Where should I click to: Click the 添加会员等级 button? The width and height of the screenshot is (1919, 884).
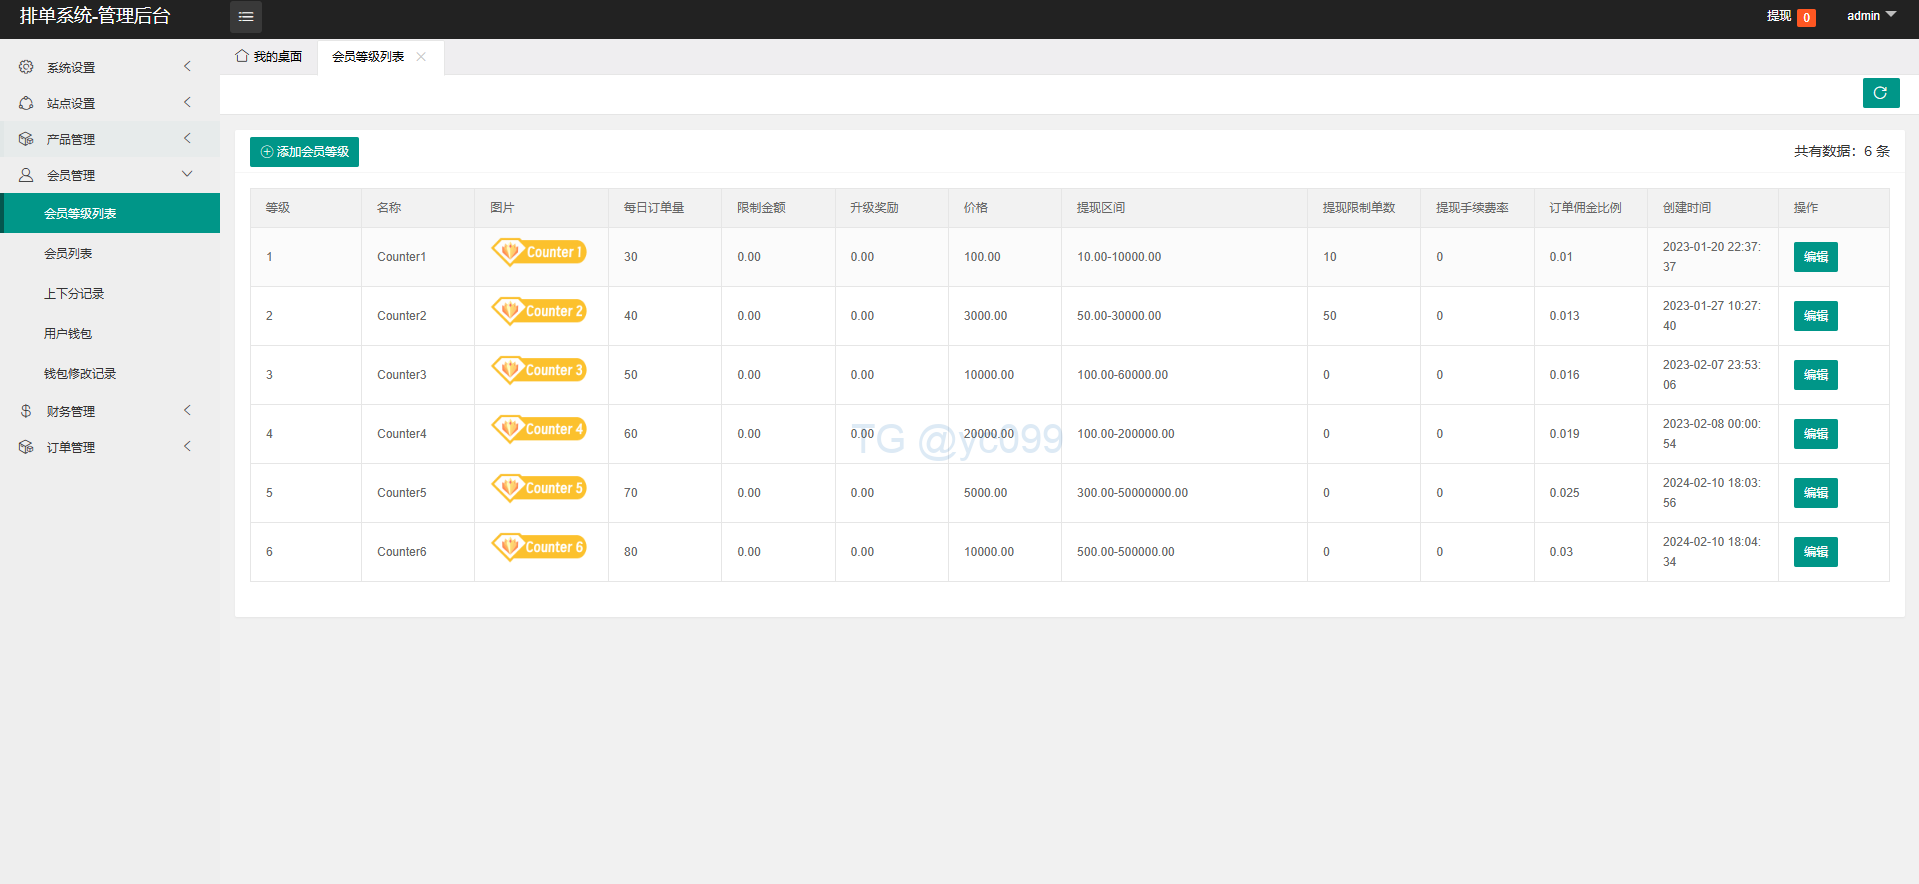pos(304,152)
